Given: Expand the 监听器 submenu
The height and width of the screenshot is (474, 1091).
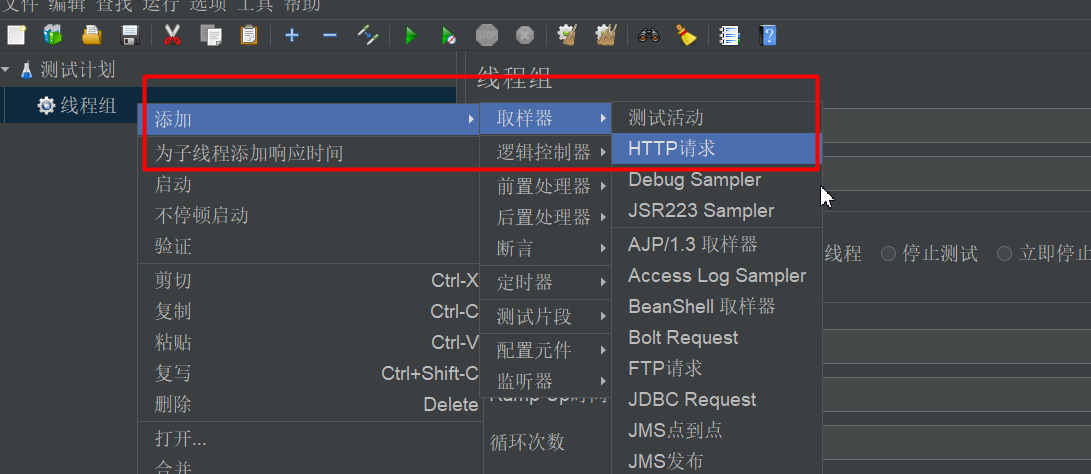Looking at the screenshot, I should click(x=545, y=382).
